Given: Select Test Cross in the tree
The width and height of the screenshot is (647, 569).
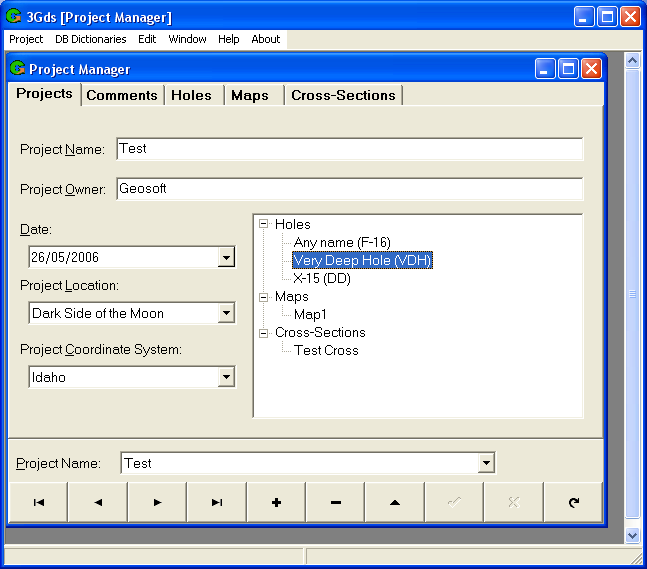Looking at the screenshot, I should coord(326,350).
